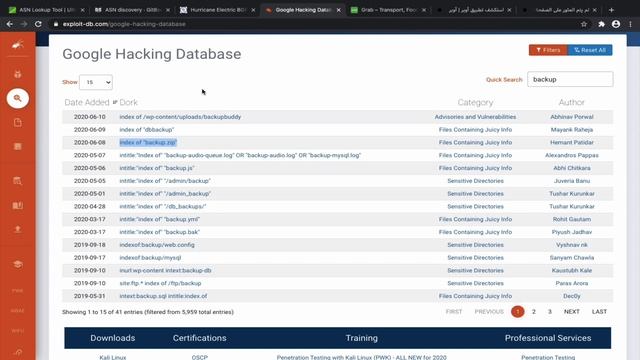Go to results page 2
The height and width of the screenshot is (360, 640).
[x=533, y=311]
